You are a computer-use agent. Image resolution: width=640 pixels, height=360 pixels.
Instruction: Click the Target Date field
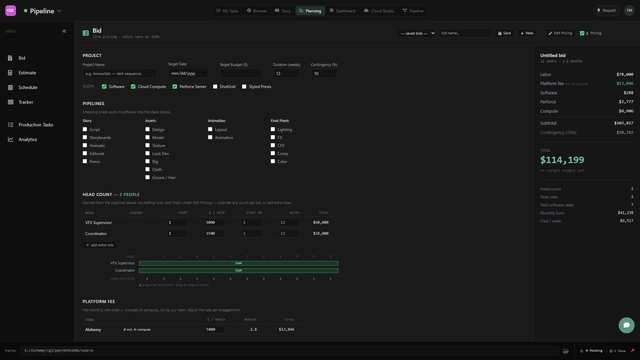point(188,73)
